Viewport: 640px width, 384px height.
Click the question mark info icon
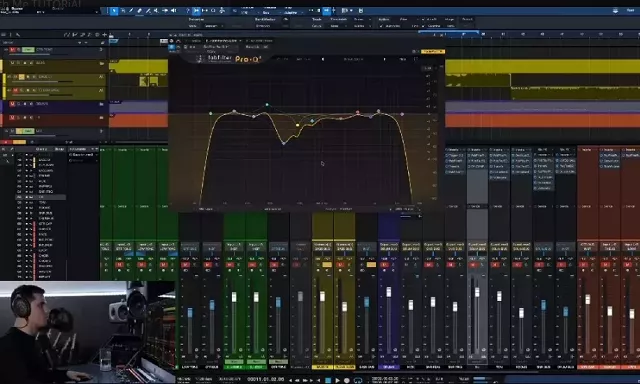coord(188,11)
